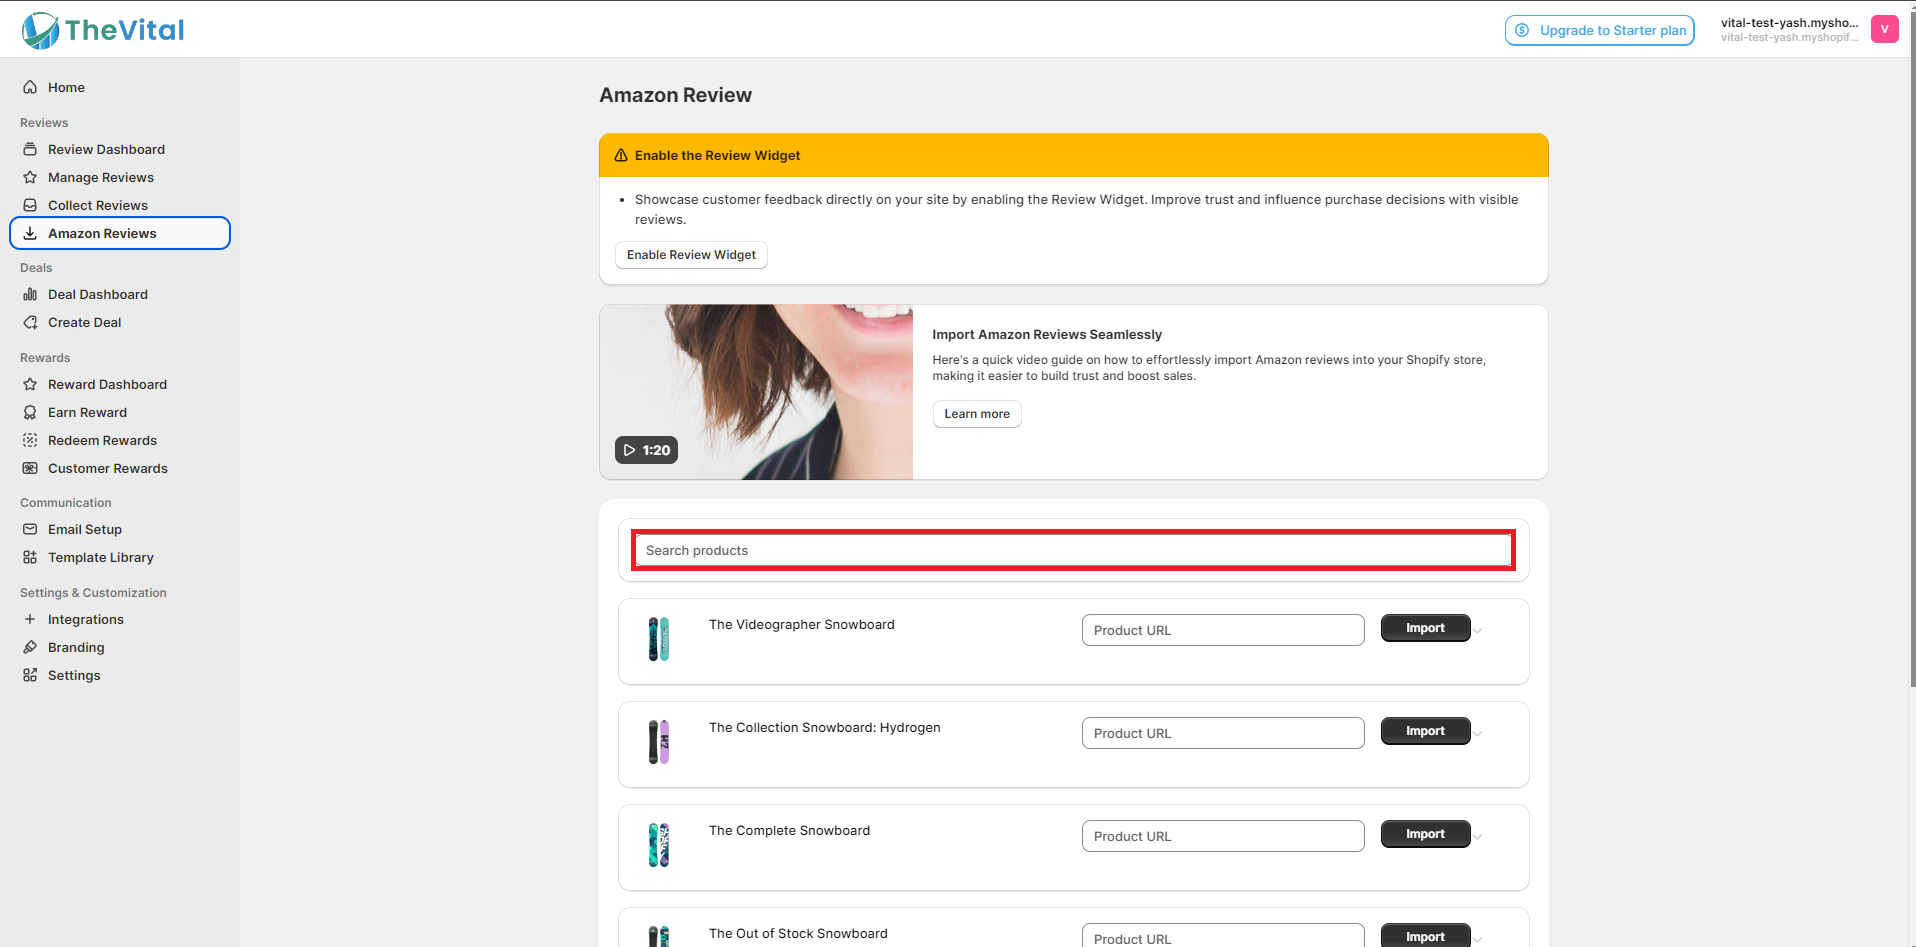Open Branding settings
This screenshot has height=947, width=1916.
tap(120, 647)
